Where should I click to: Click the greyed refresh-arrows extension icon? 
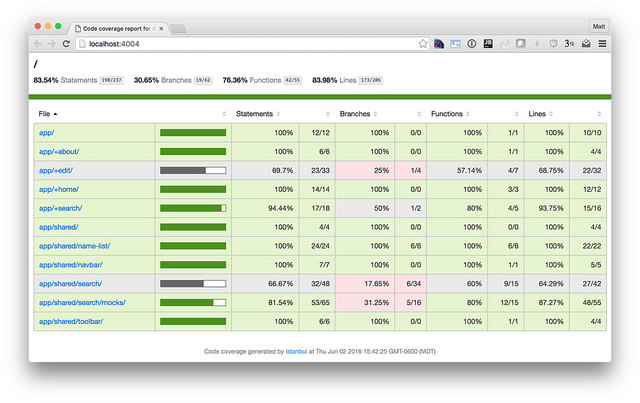504,44
